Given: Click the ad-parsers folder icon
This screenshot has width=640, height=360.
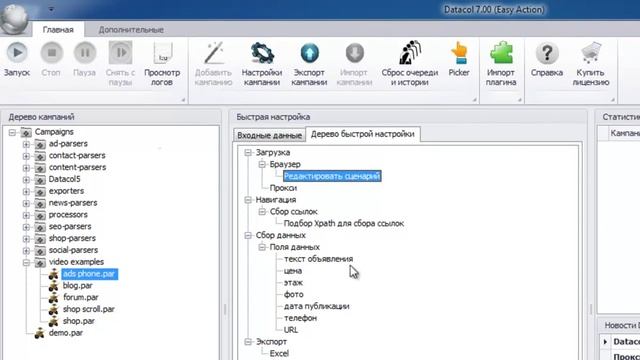Looking at the screenshot, I should tap(40, 144).
